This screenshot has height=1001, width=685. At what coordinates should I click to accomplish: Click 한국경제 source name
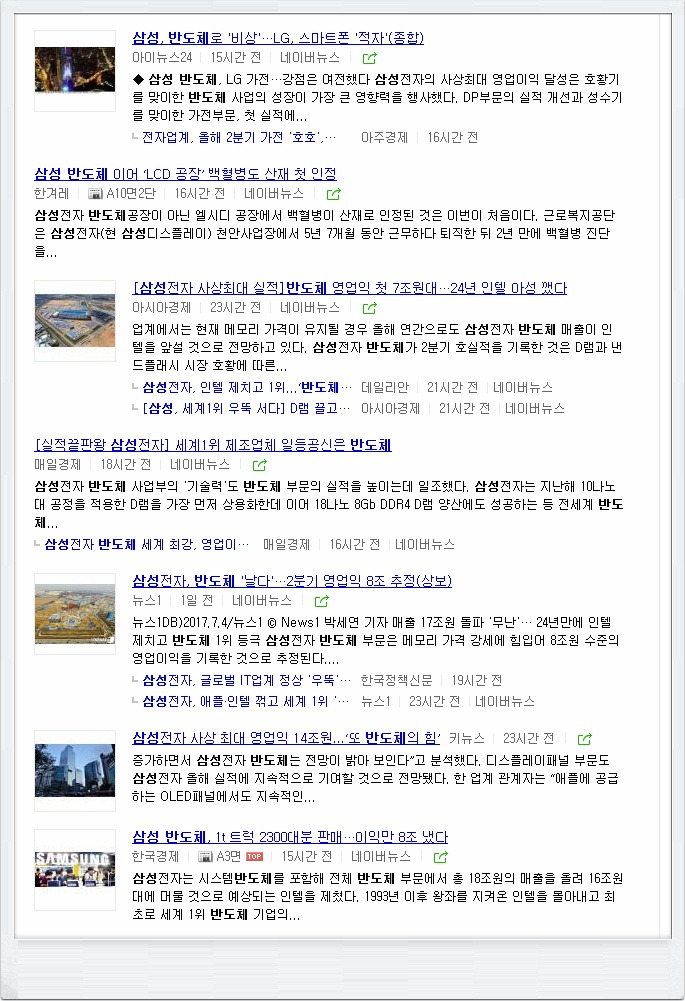(156, 857)
